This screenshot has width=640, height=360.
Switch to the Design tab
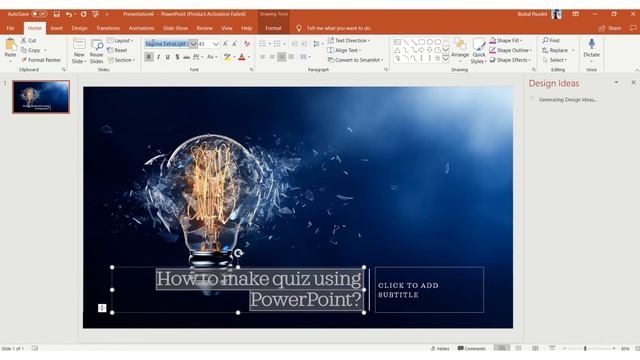pos(79,28)
